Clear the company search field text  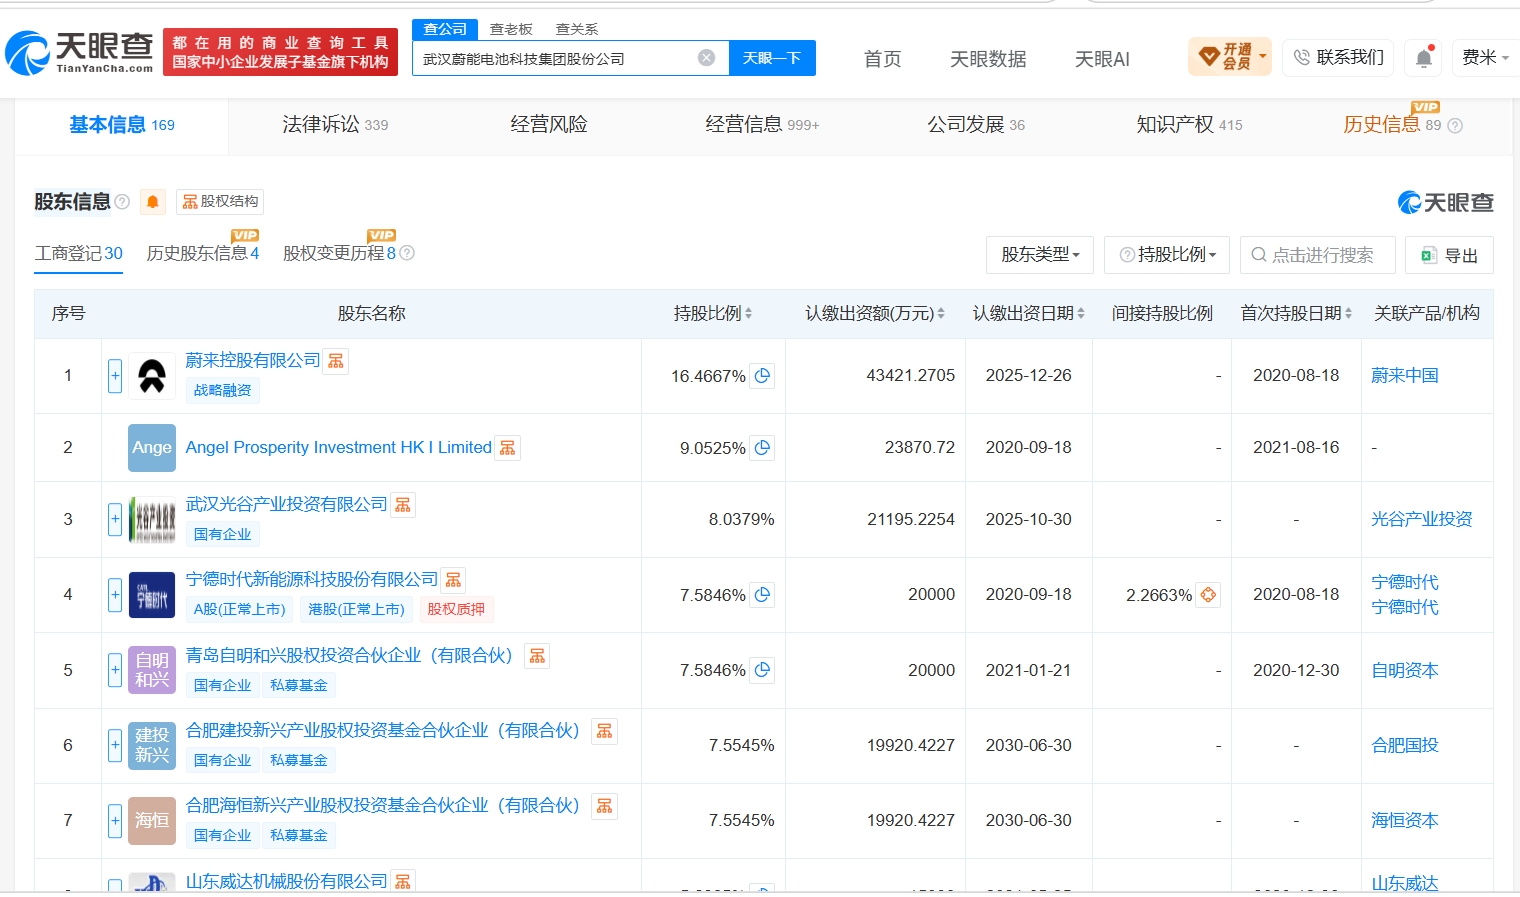click(x=706, y=58)
